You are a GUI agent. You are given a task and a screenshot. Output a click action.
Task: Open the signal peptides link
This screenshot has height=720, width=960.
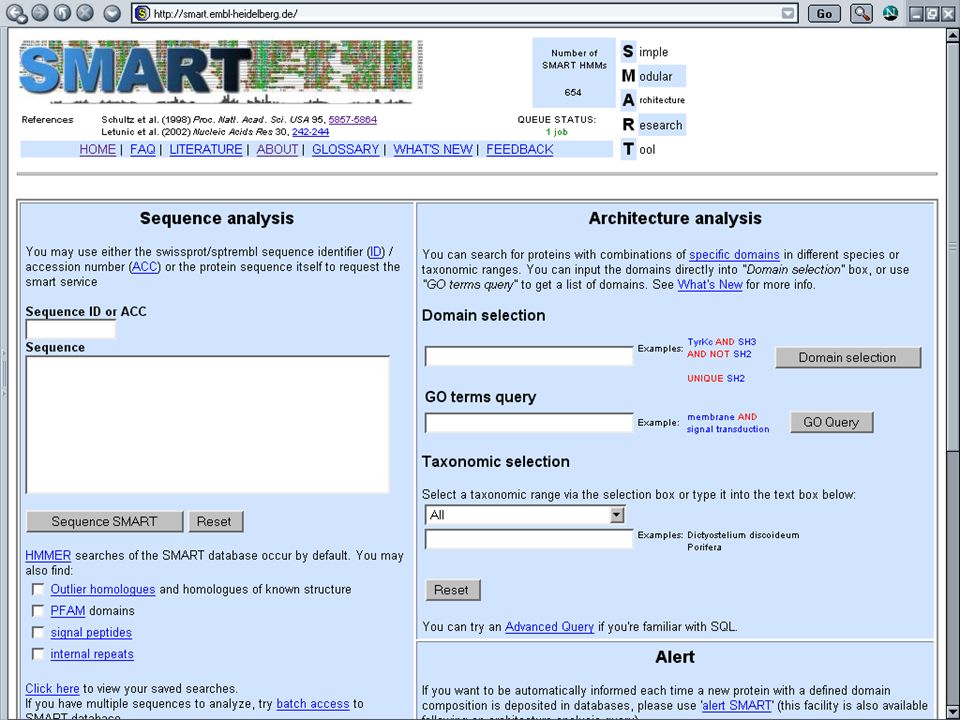pos(91,632)
